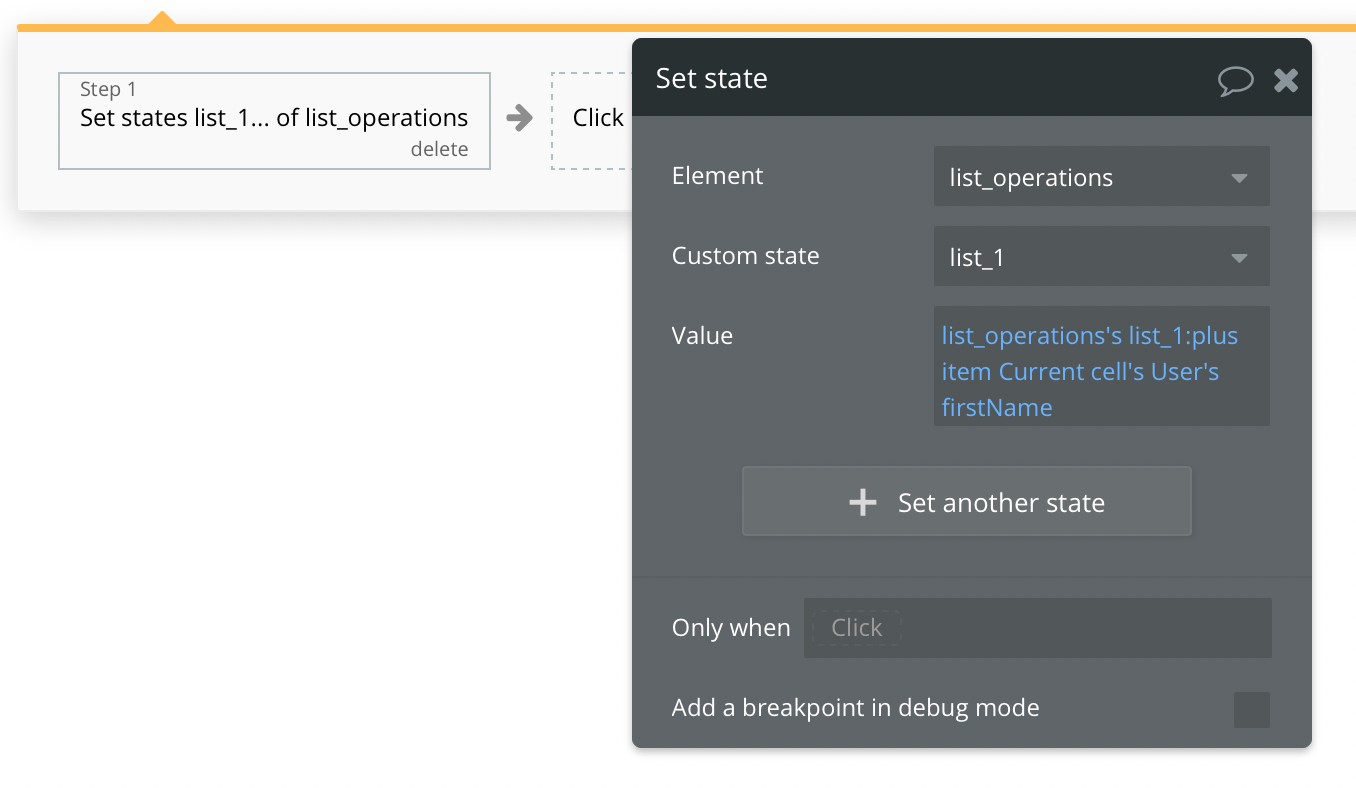Open the comment bubble icon in Set state
Viewport: 1356px width, 788px height.
click(x=1236, y=81)
